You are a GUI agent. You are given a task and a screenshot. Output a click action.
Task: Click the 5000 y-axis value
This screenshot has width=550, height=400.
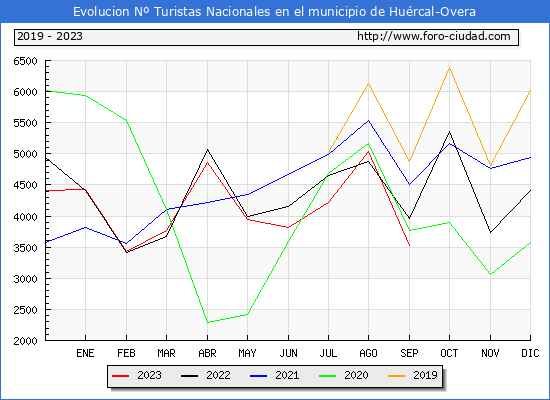25,154
